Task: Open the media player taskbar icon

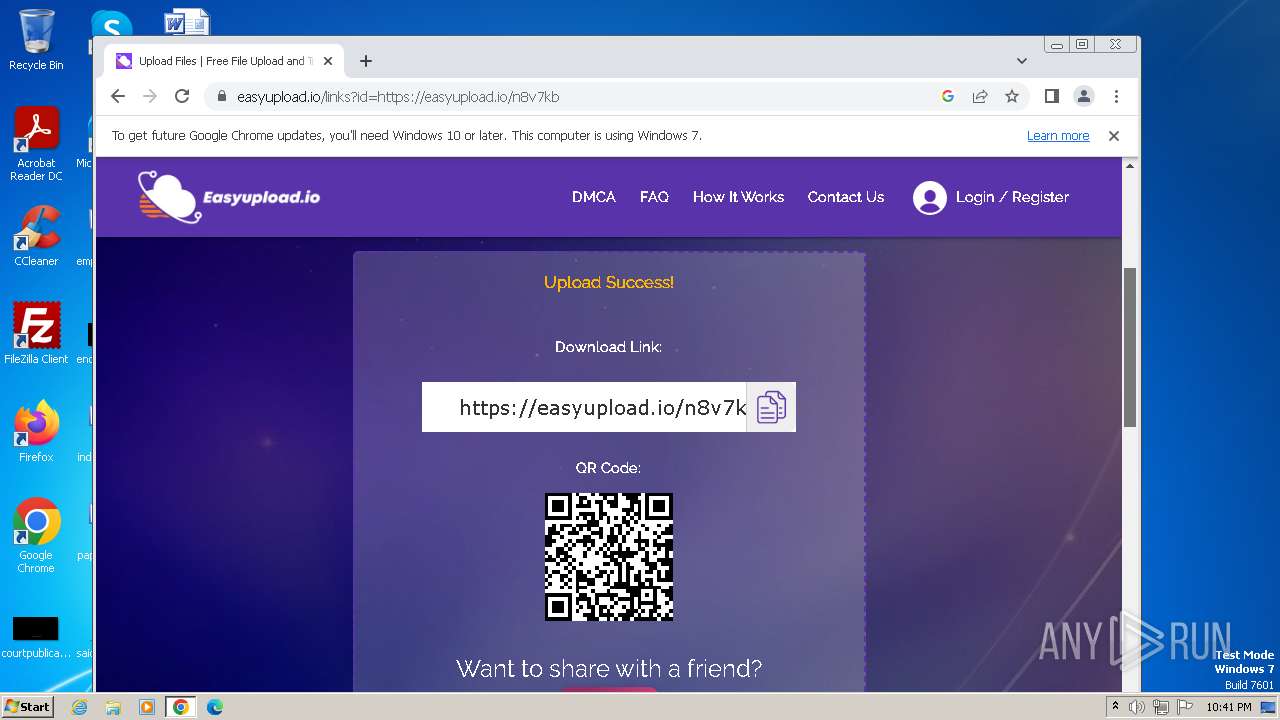Action: pos(147,707)
